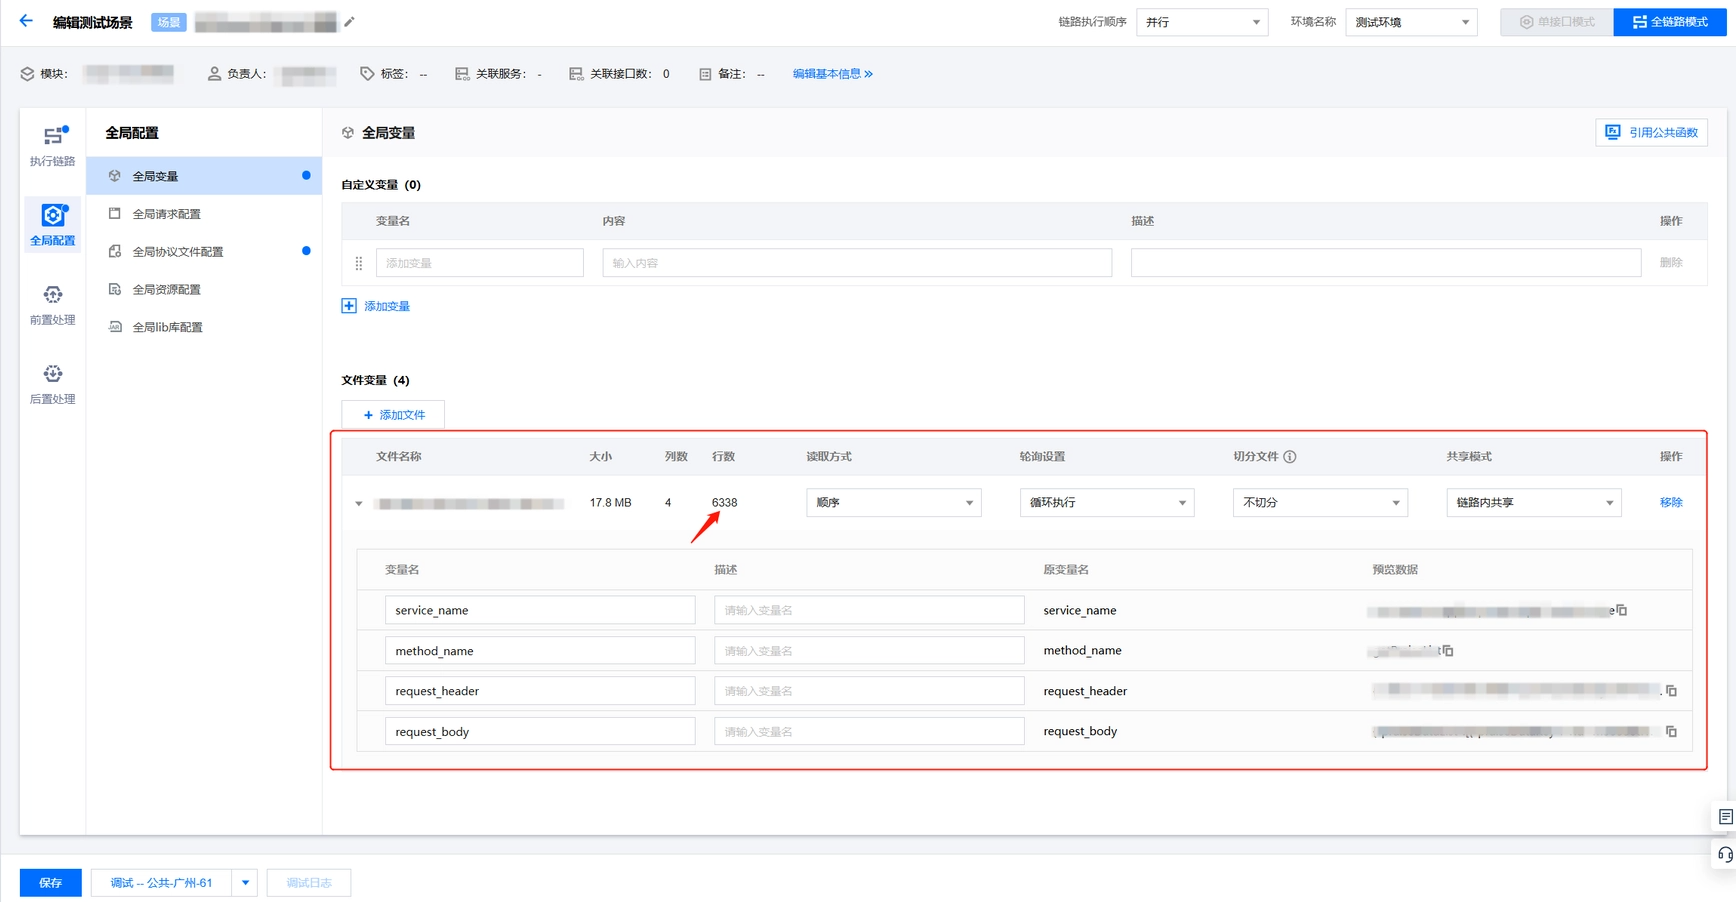Copy the request_header preview data
Viewport: 1736px width, 902px height.
1671,691
